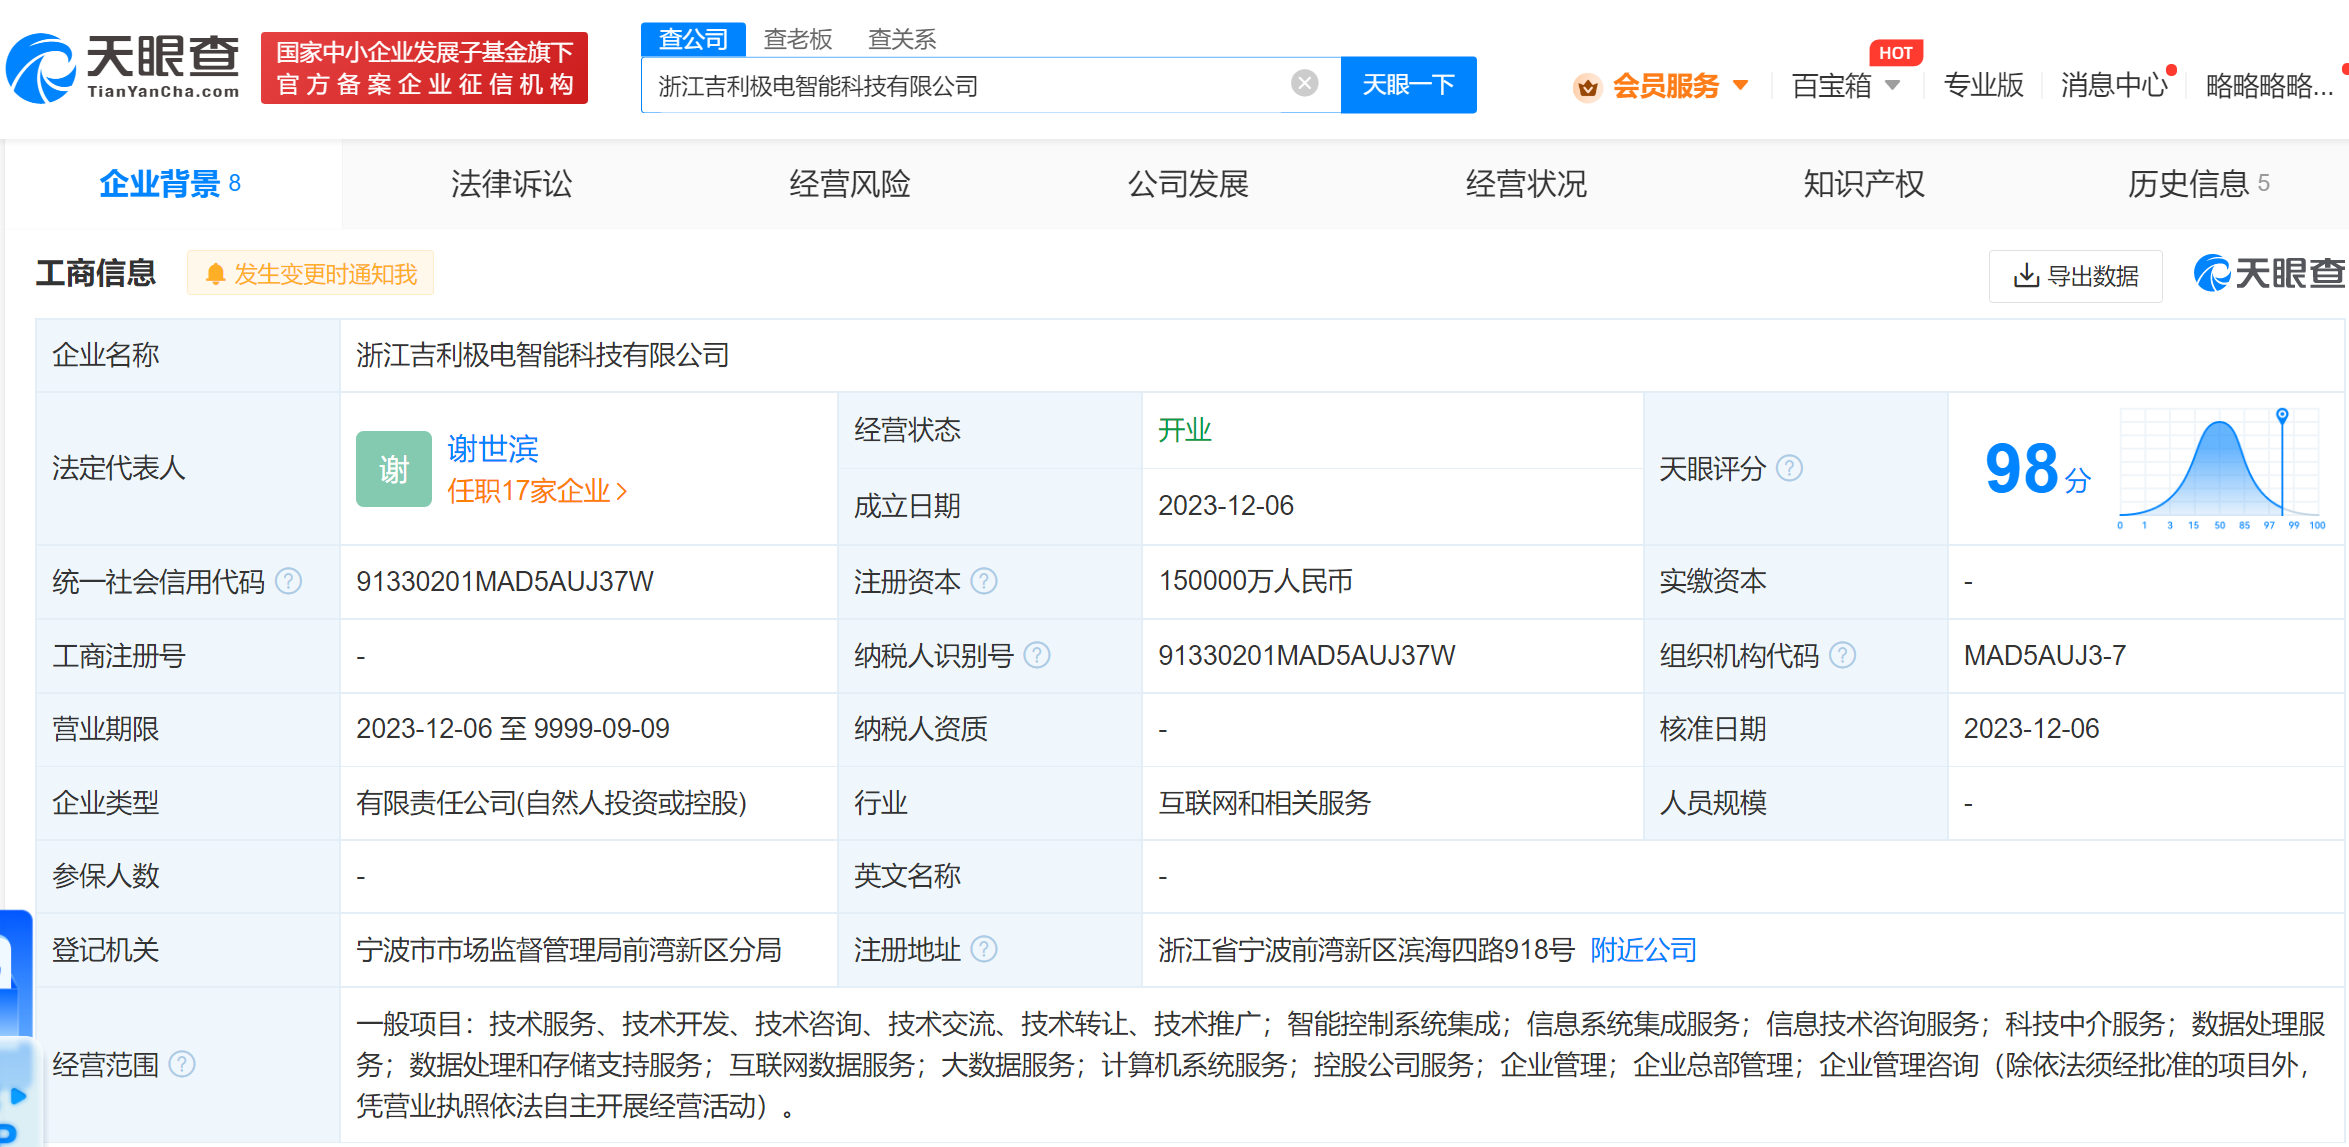Expand the 会员服务 dropdown arrow
2349x1147 pixels.
(x=1740, y=86)
